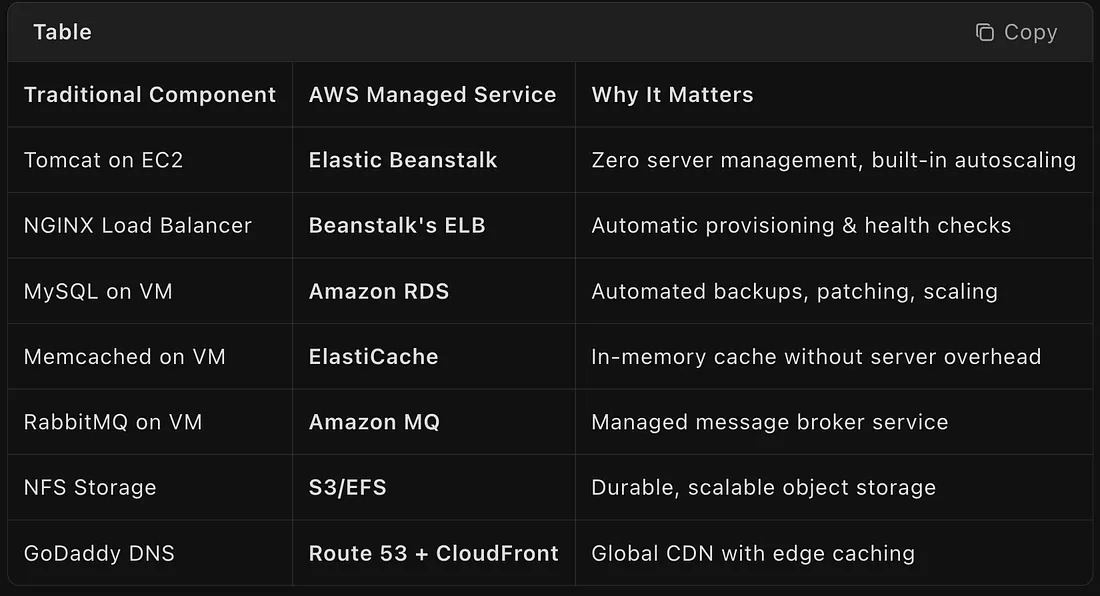The image size is (1100, 596).
Task: Click the ElastiCache cell
Action: 373,357
